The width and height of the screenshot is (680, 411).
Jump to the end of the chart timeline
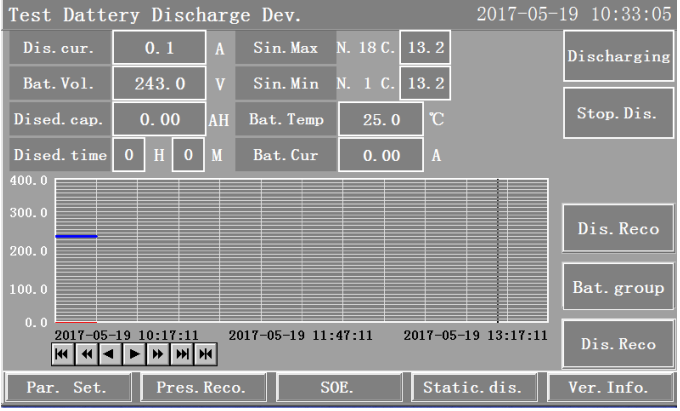click(182, 353)
